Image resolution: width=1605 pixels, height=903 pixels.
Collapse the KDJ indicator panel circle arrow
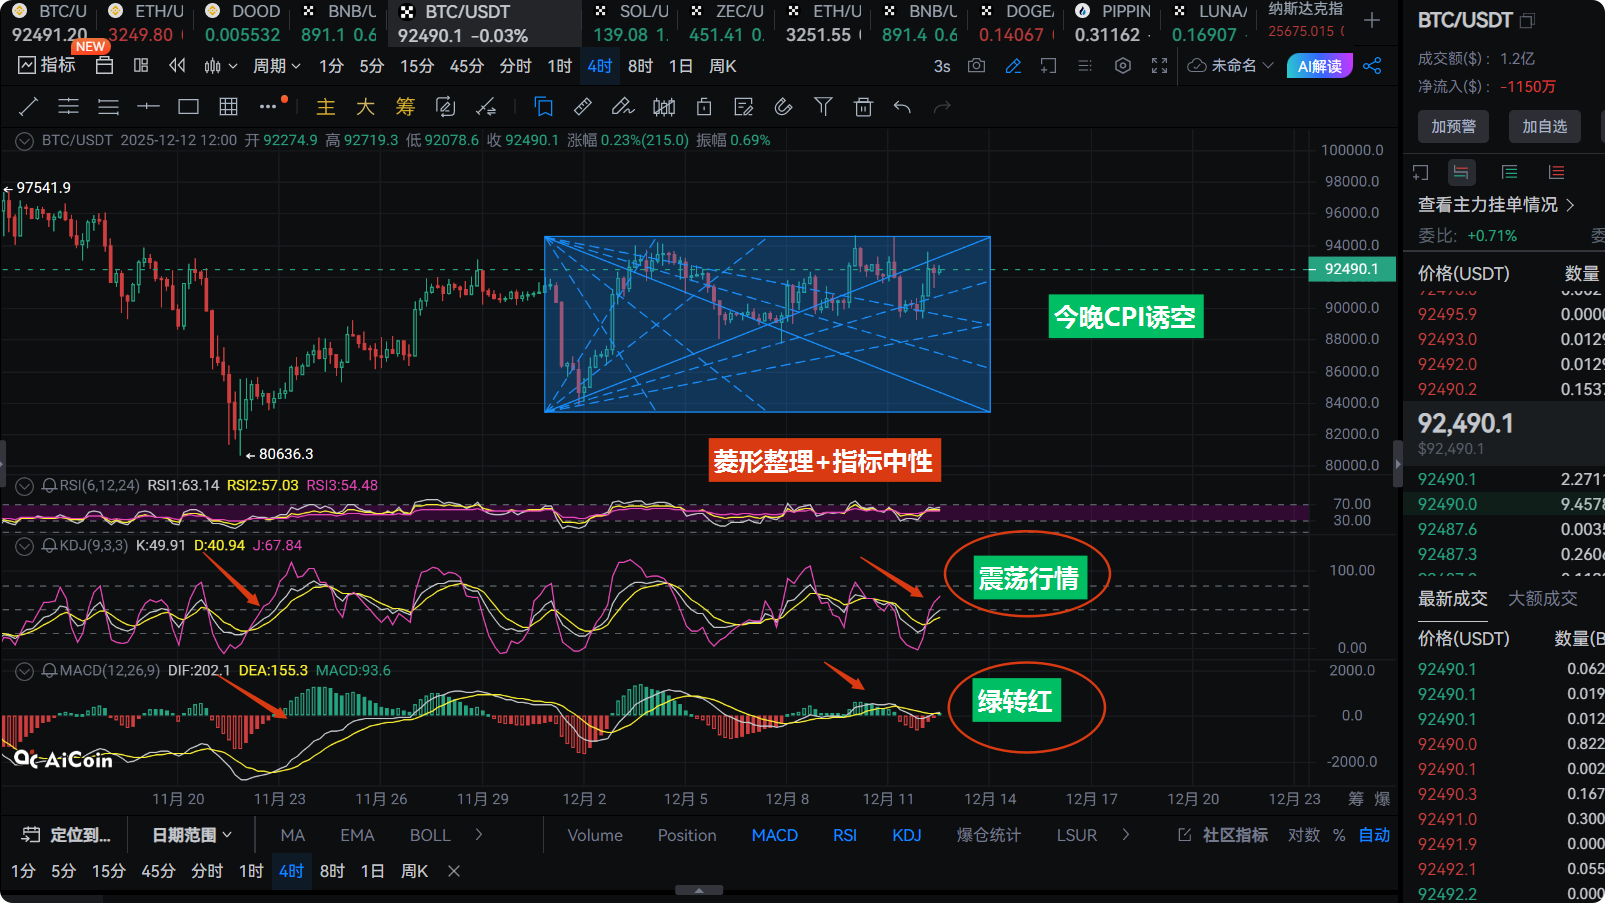click(24, 546)
